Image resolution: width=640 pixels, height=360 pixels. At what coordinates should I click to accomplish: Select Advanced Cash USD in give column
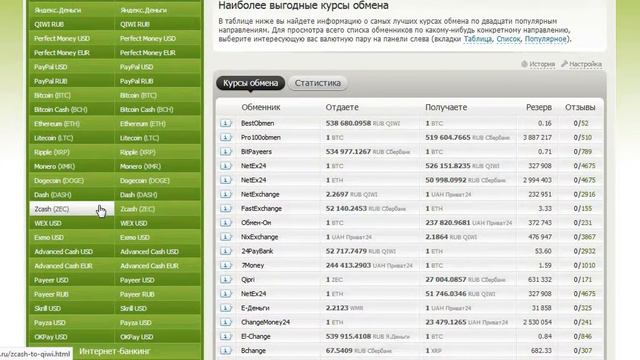pyautogui.click(x=72, y=252)
